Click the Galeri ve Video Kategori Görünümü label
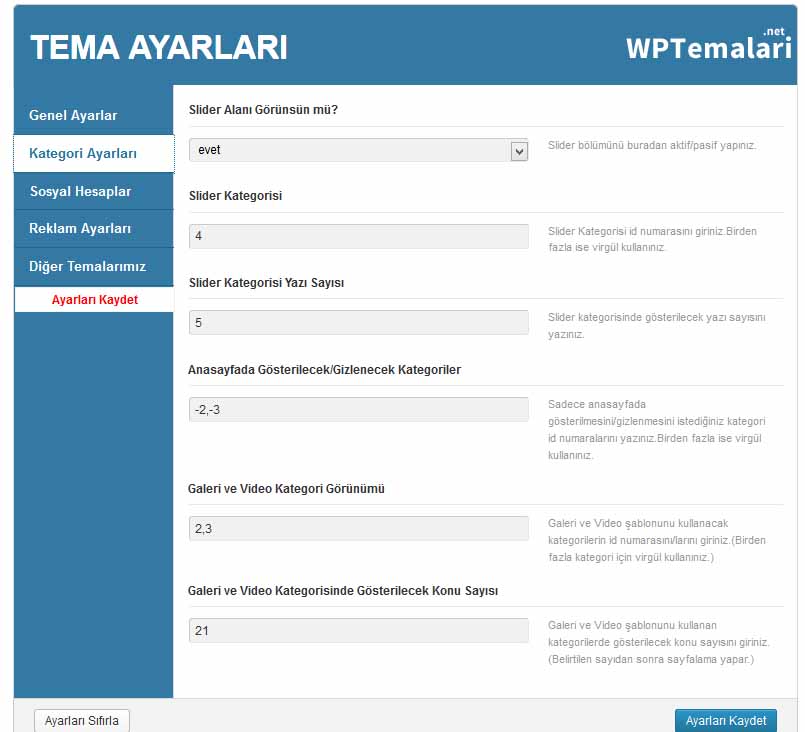805x732 pixels. point(286,489)
